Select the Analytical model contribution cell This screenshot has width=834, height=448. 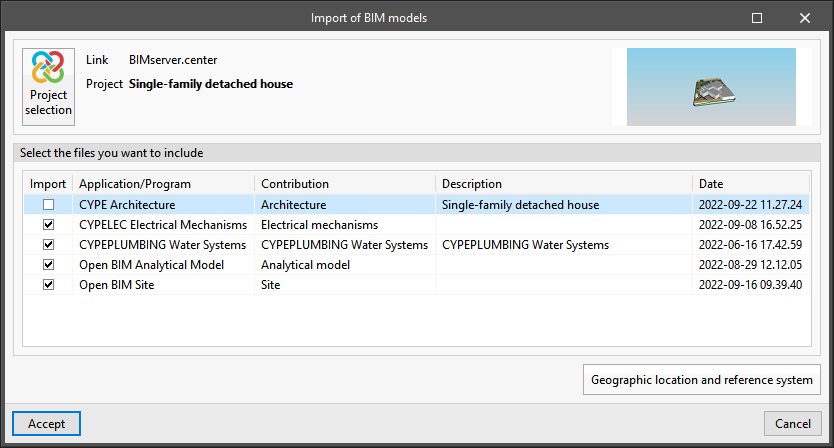point(305,265)
